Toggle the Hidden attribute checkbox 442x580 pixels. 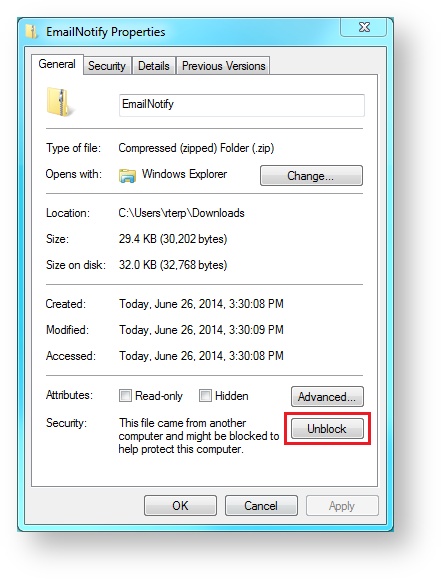(205, 395)
